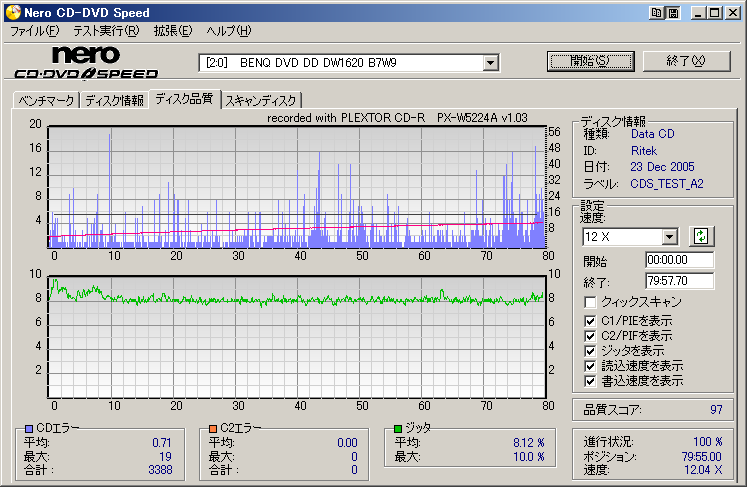Image resolution: width=747 pixels, height=487 pixels.
Task: Enable the クイックスキャン checkbox
Action: coord(591,302)
